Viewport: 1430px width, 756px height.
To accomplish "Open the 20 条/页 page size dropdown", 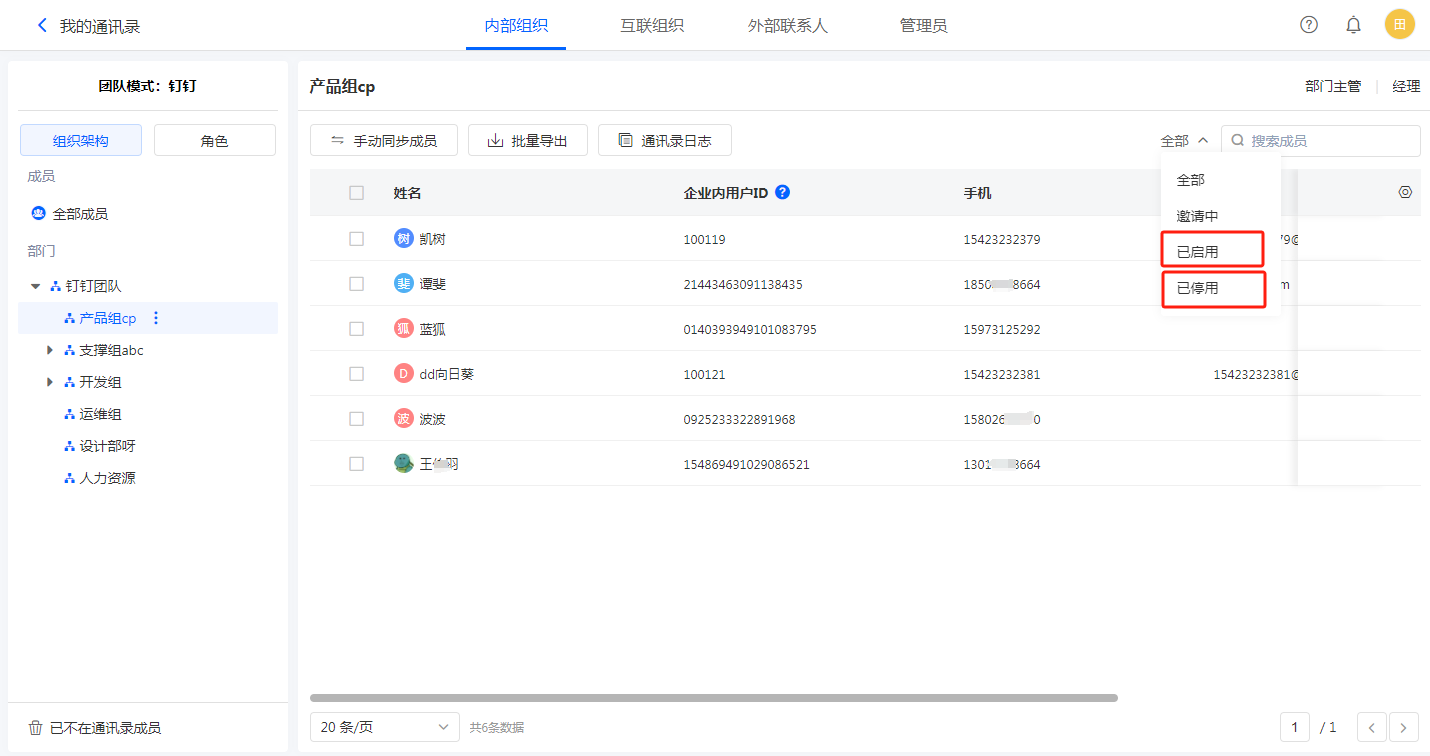I will pyautogui.click(x=384, y=727).
